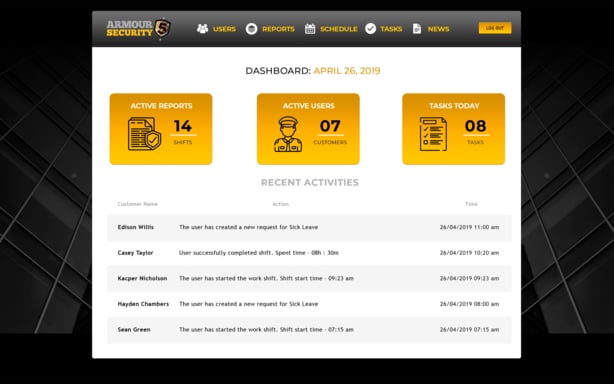Click the shift start time 07:15 am action
Viewport: 614px width, 384px height.
266,330
